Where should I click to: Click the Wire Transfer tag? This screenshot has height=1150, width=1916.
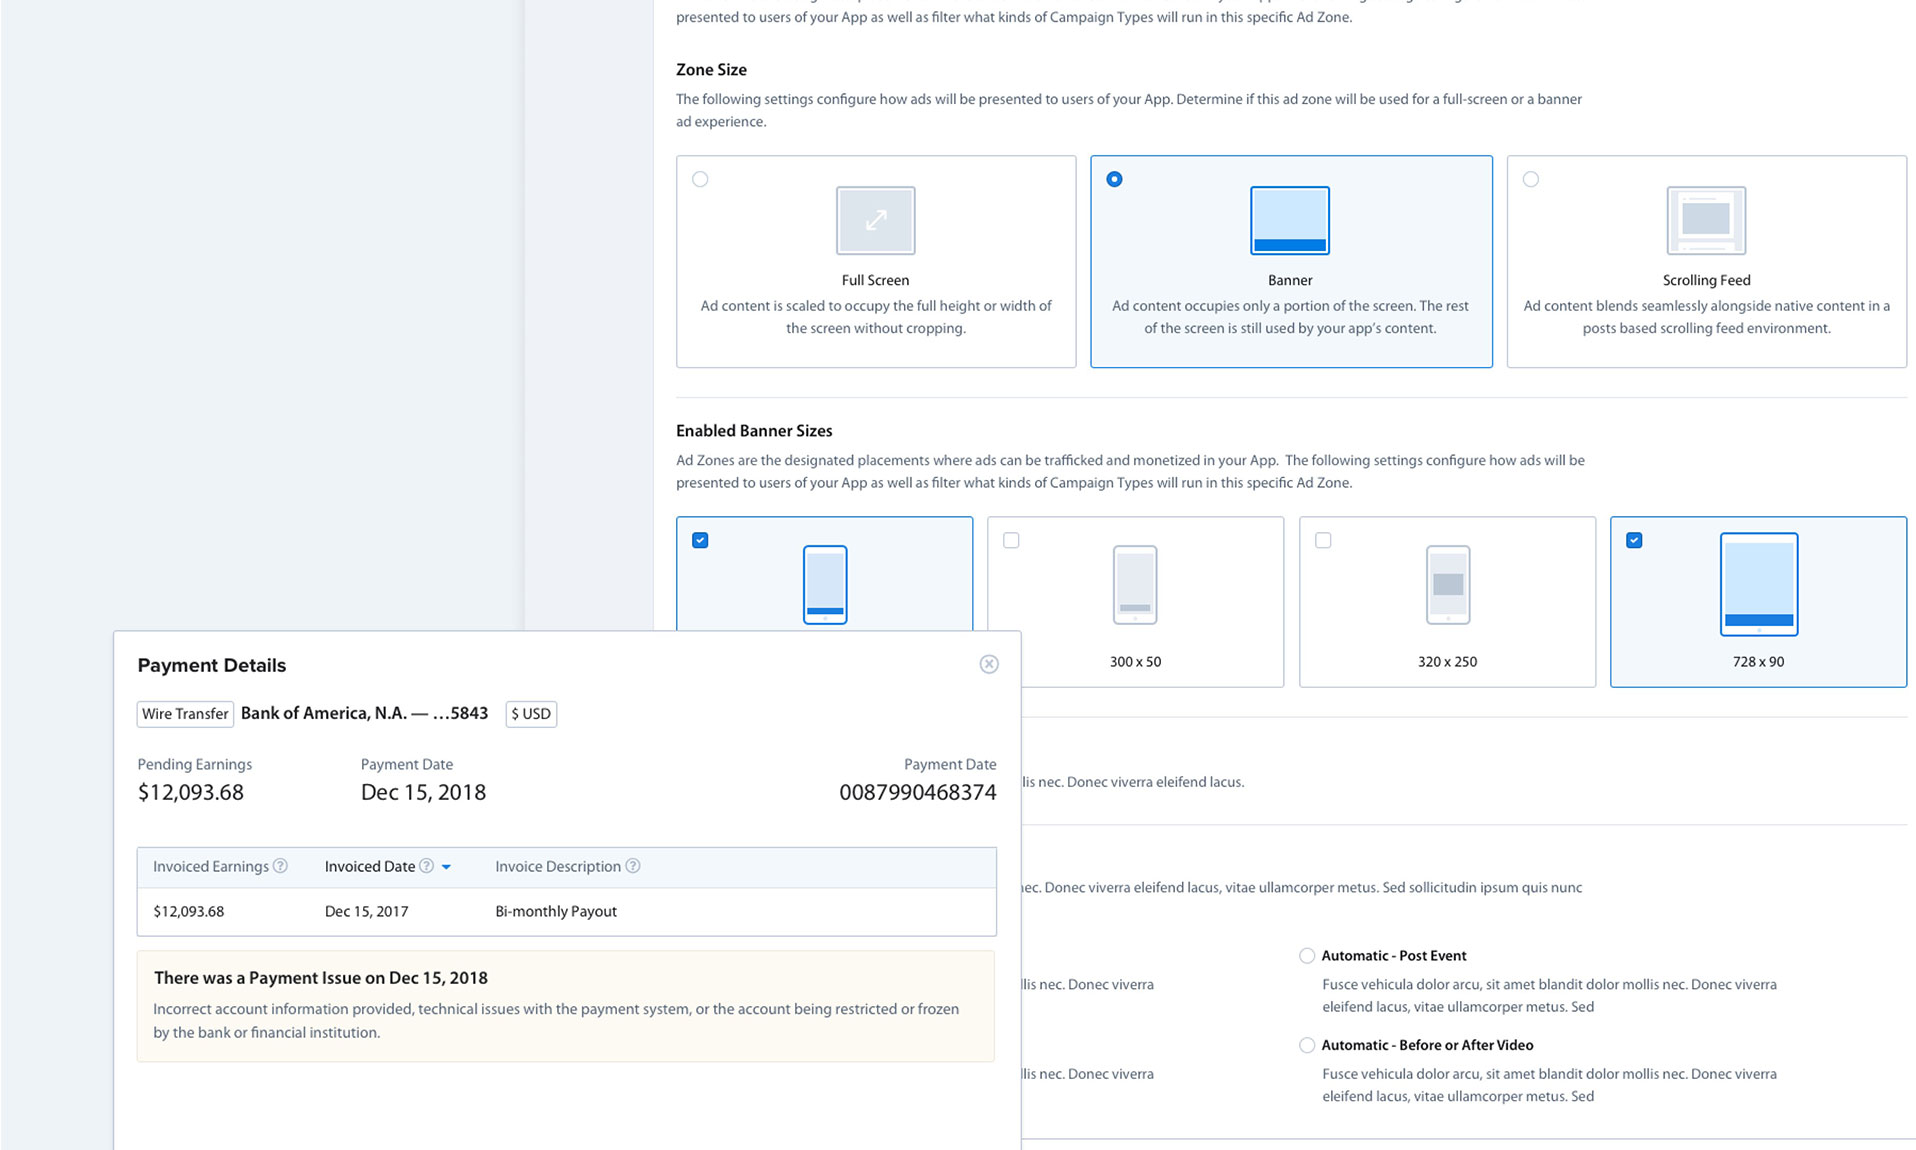tap(185, 714)
